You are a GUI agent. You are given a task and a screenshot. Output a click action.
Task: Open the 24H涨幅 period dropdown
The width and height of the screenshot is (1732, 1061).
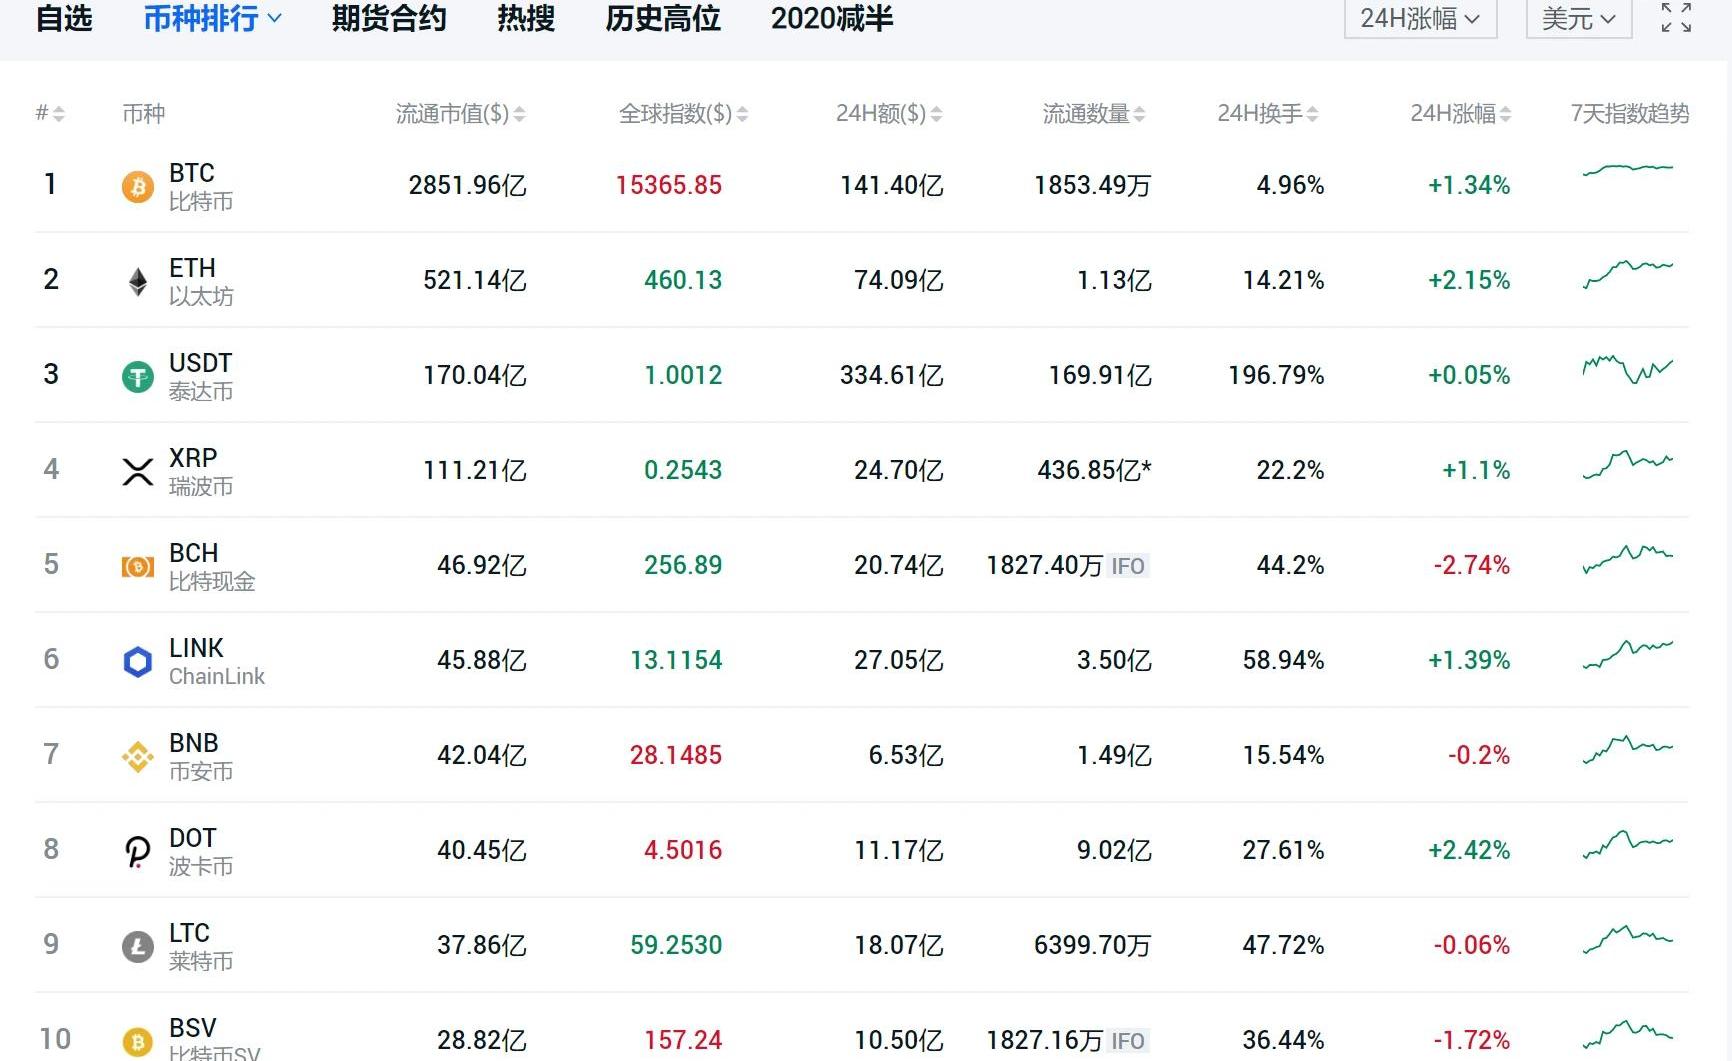pyautogui.click(x=1420, y=18)
